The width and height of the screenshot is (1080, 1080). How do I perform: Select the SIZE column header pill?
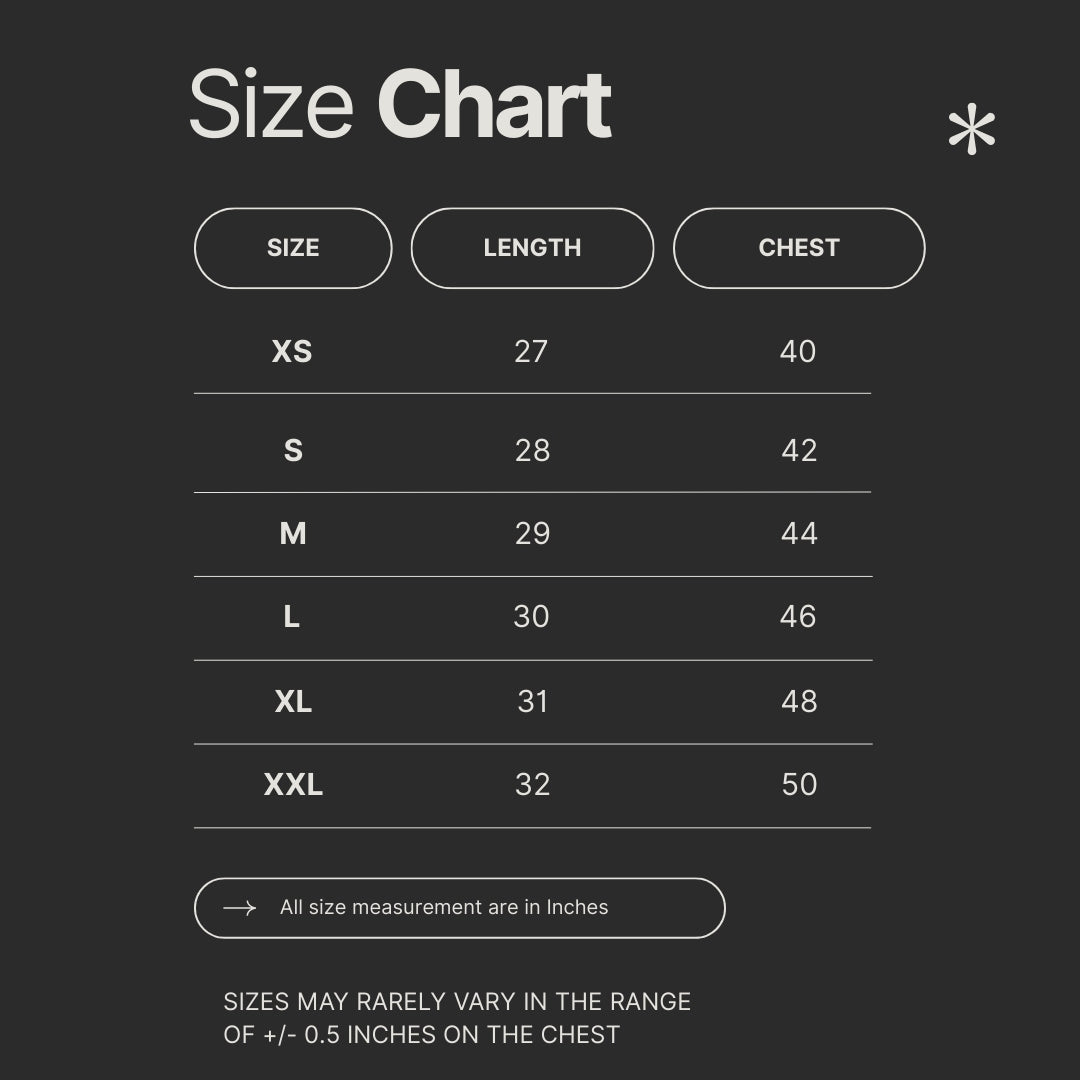293,248
